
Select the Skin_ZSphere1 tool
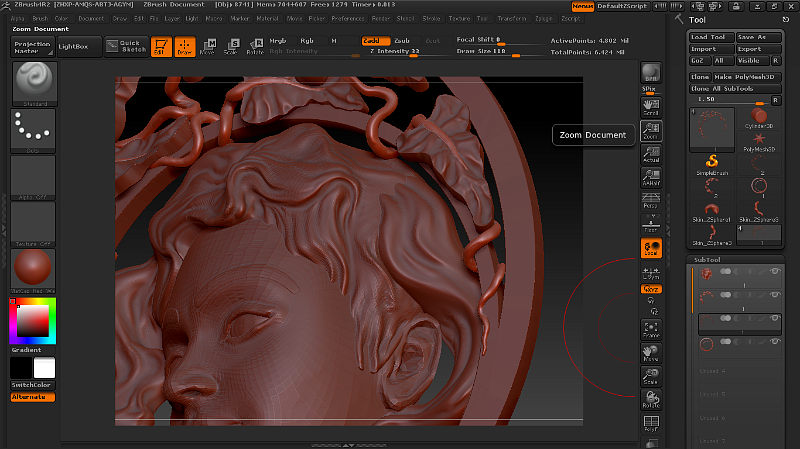click(712, 212)
